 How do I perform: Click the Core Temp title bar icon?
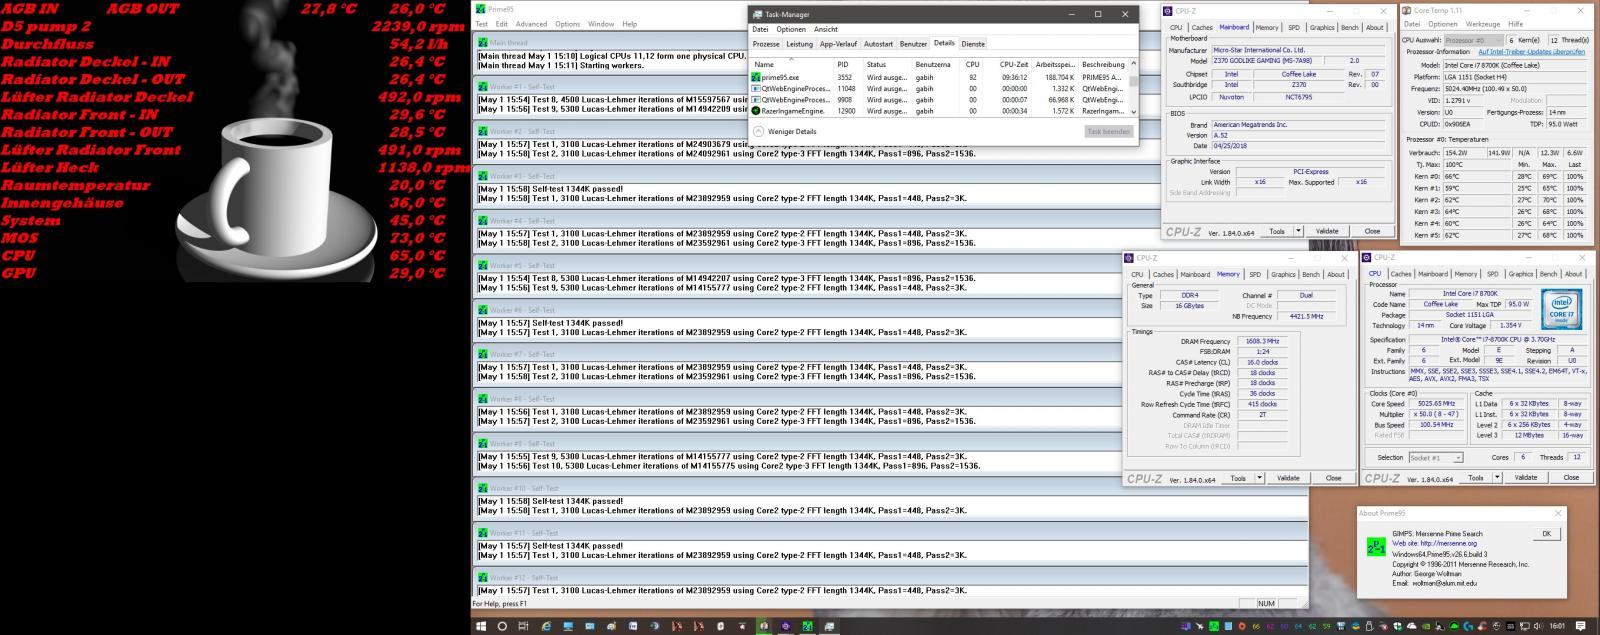(x=1407, y=10)
